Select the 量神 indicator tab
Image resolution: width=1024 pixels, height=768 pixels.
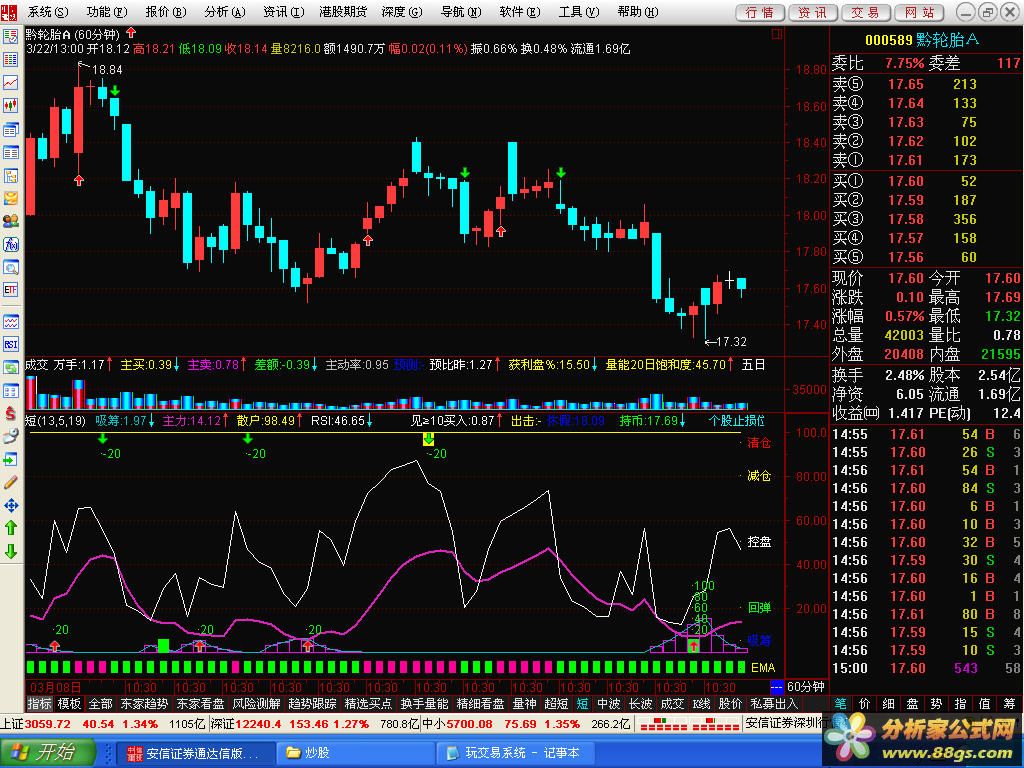coord(524,703)
